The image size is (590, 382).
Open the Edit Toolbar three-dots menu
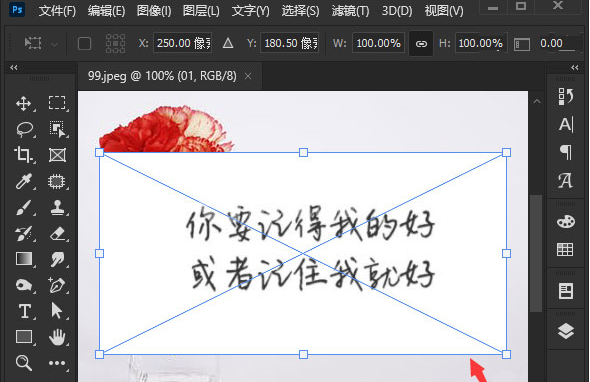(57, 363)
